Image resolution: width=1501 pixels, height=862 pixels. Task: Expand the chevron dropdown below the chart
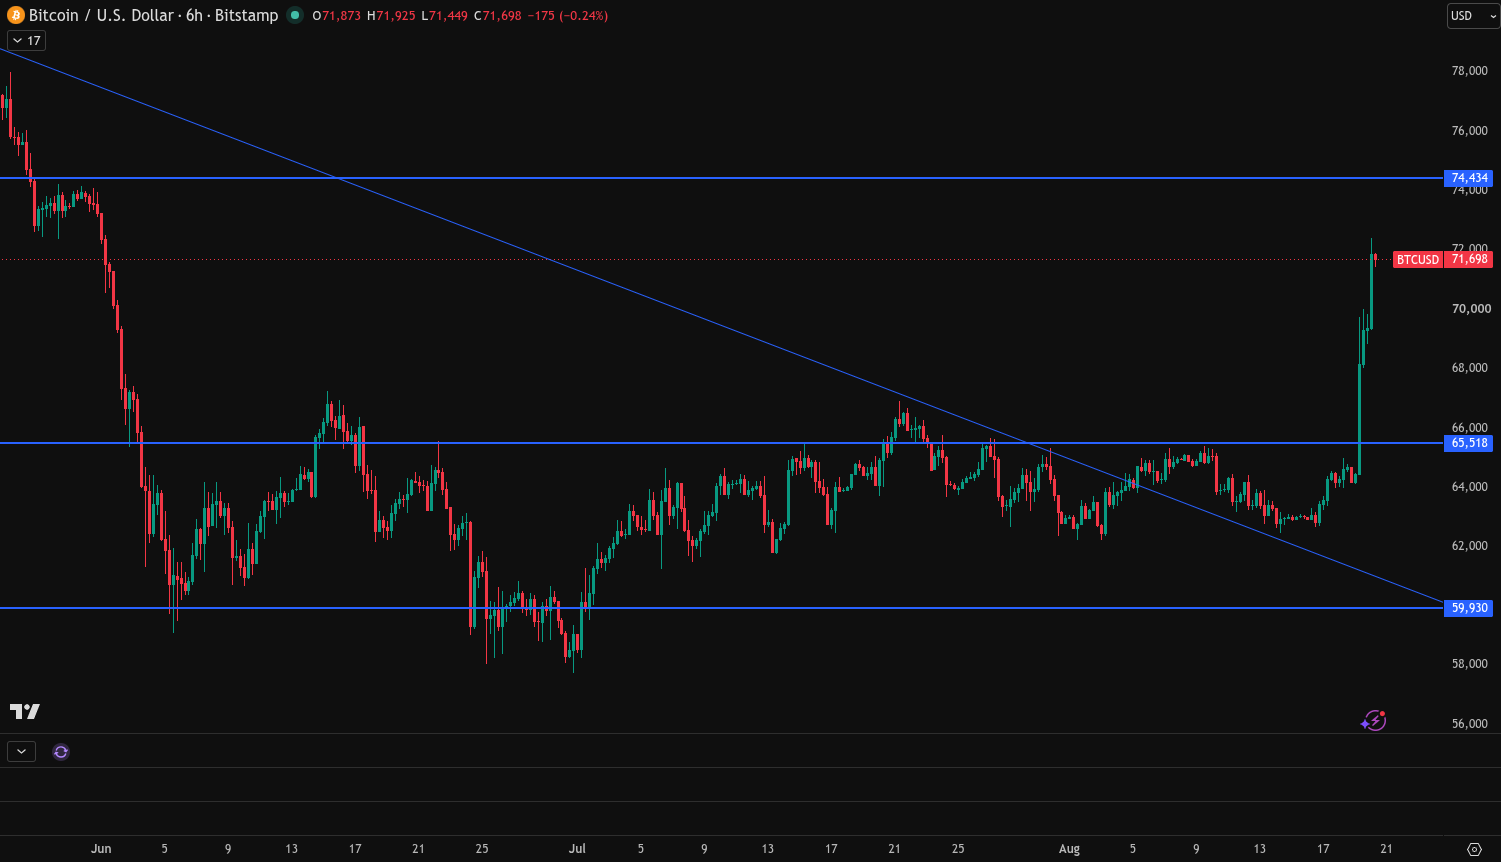pos(21,752)
